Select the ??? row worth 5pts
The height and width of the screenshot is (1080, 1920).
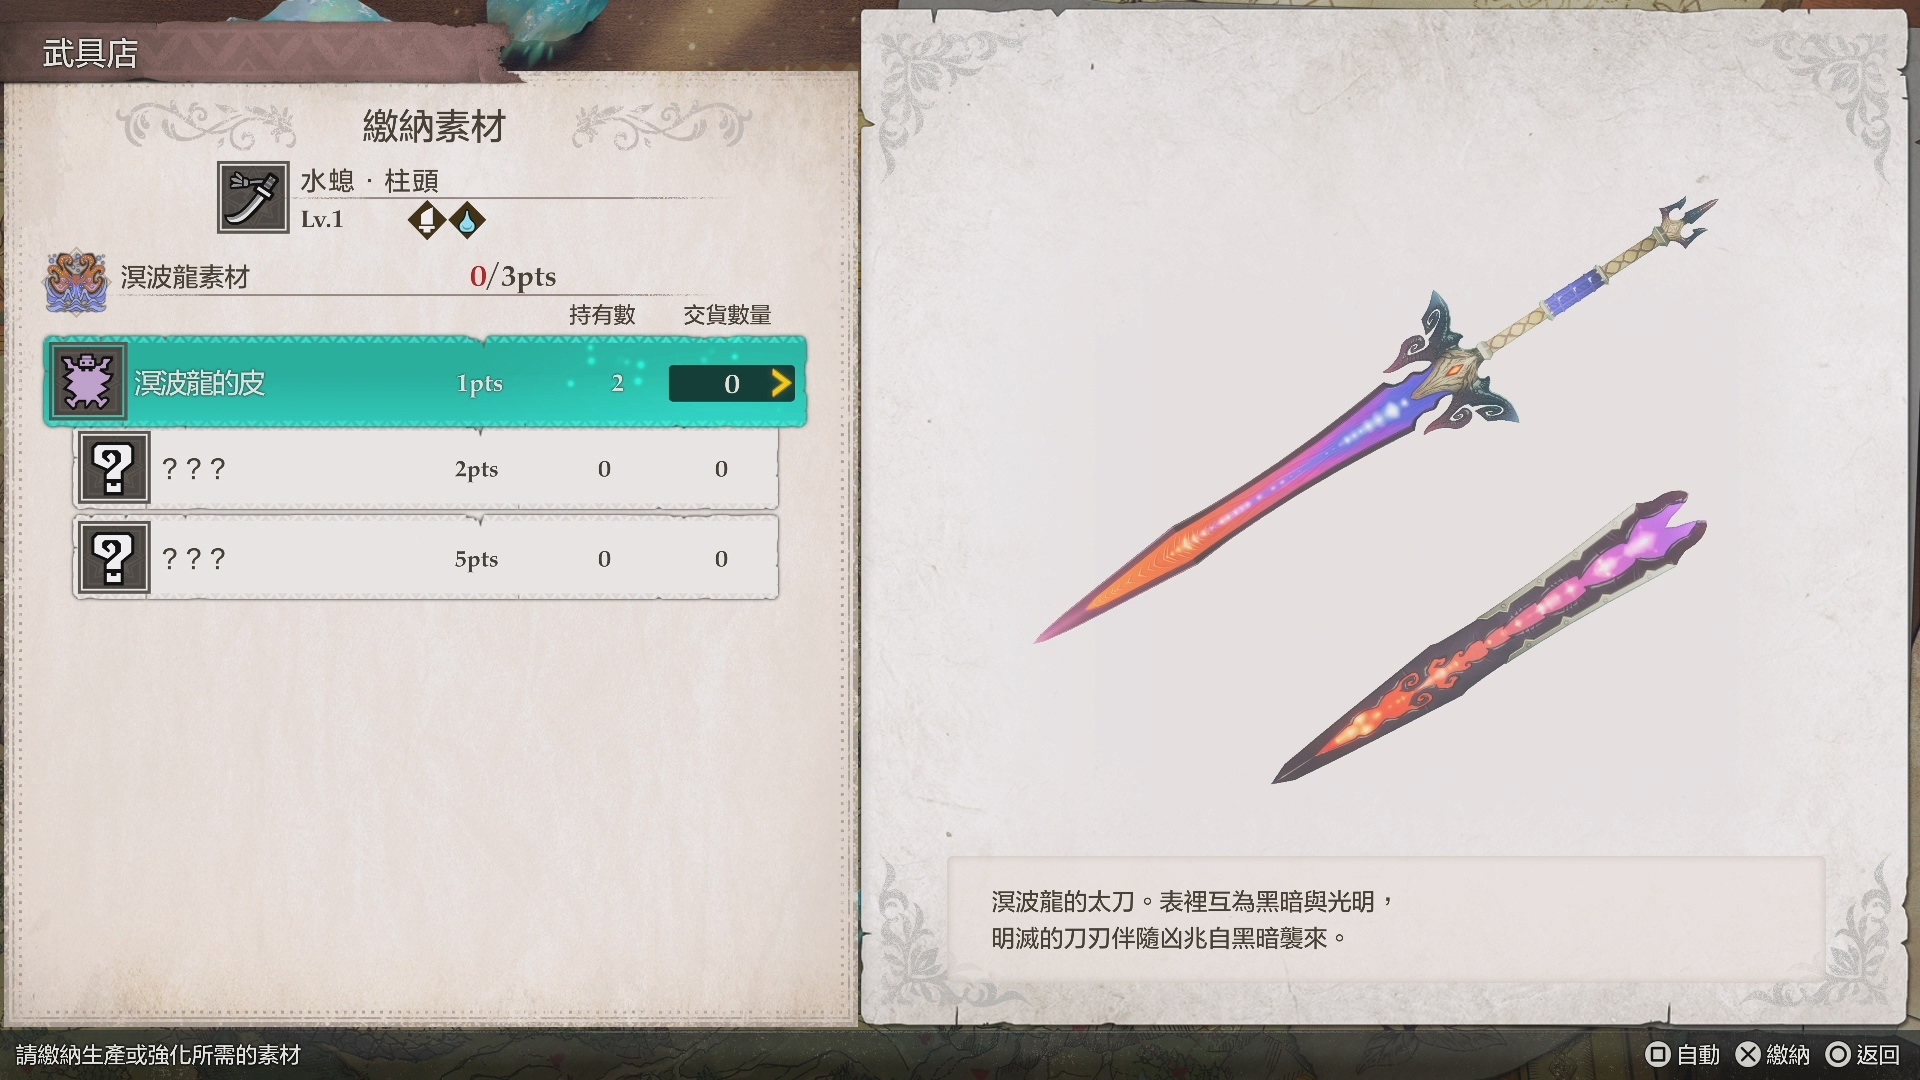click(426, 558)
